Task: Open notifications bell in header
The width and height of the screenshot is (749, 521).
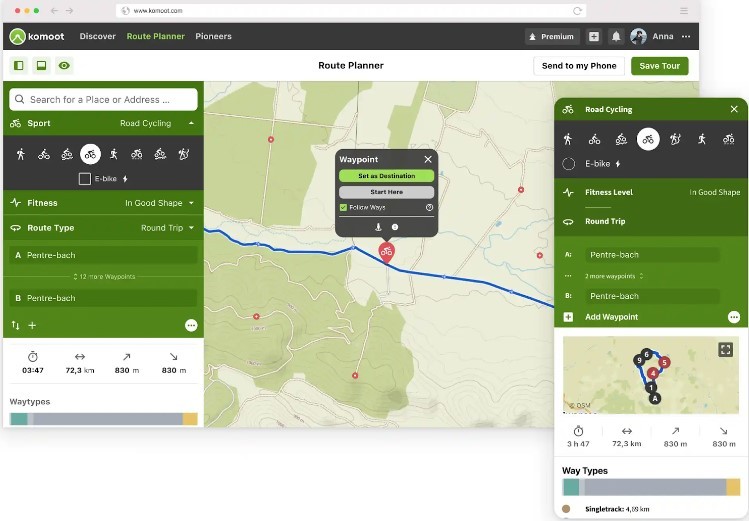Action: [x=616, y=36]
